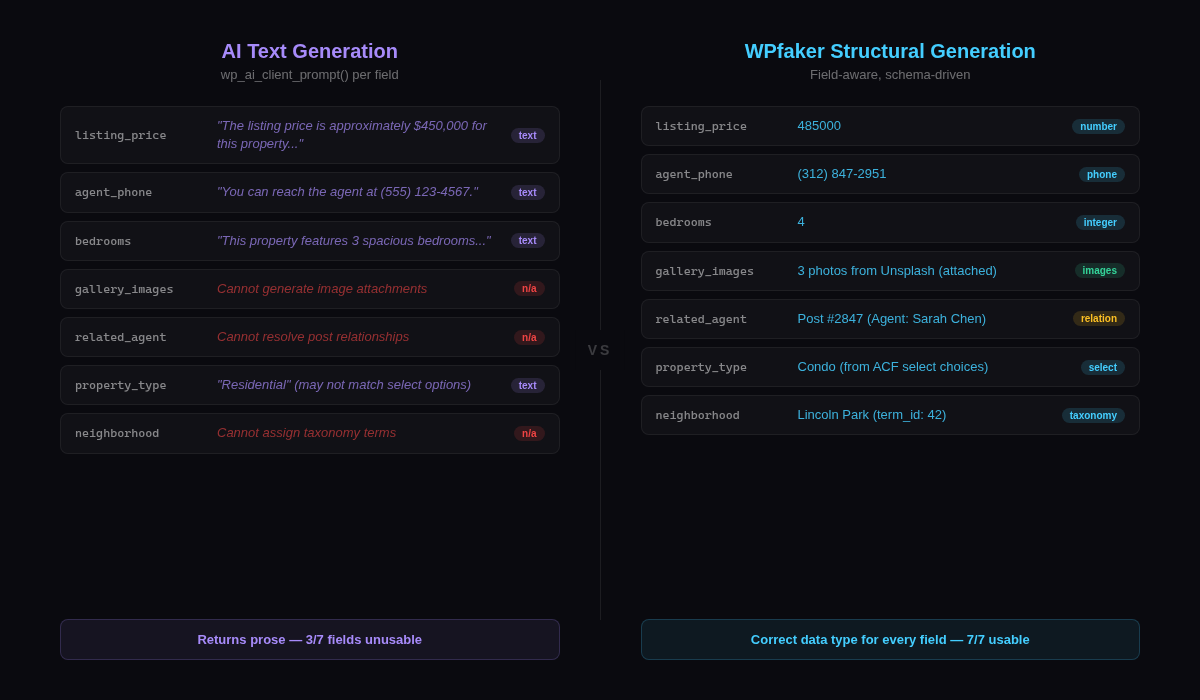Click n/a badge in AI neighborhood row
This screenshot has height=700, width=1200.
coord(529,433)
